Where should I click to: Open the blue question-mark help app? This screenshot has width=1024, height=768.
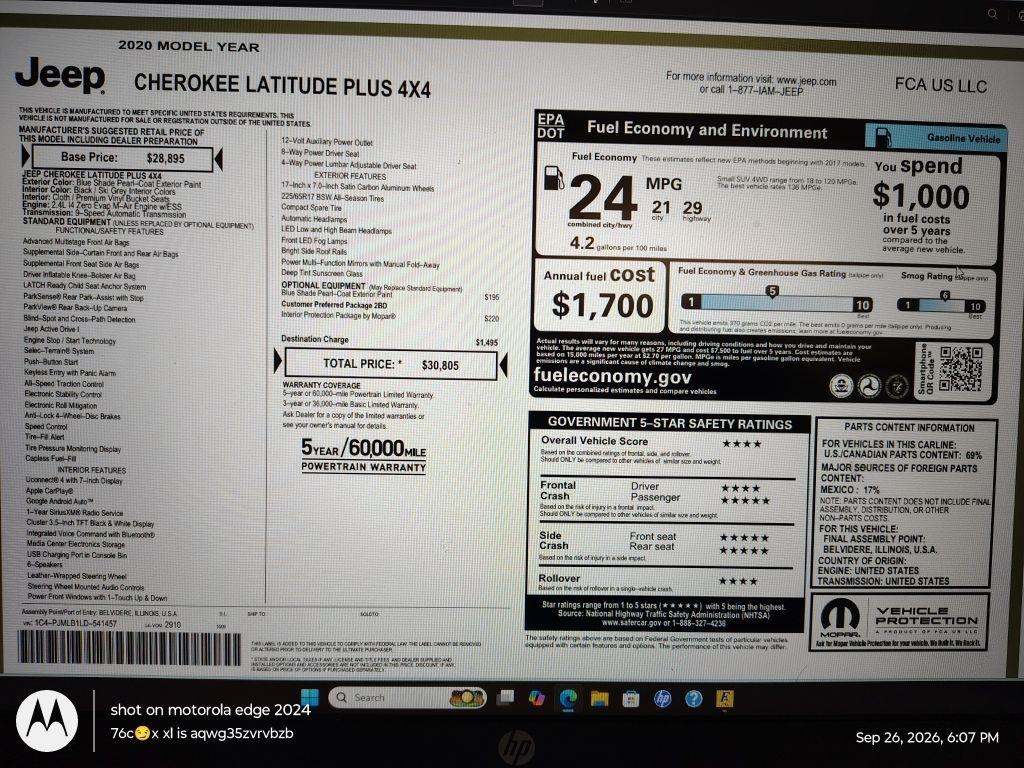[x=694, y=699]
